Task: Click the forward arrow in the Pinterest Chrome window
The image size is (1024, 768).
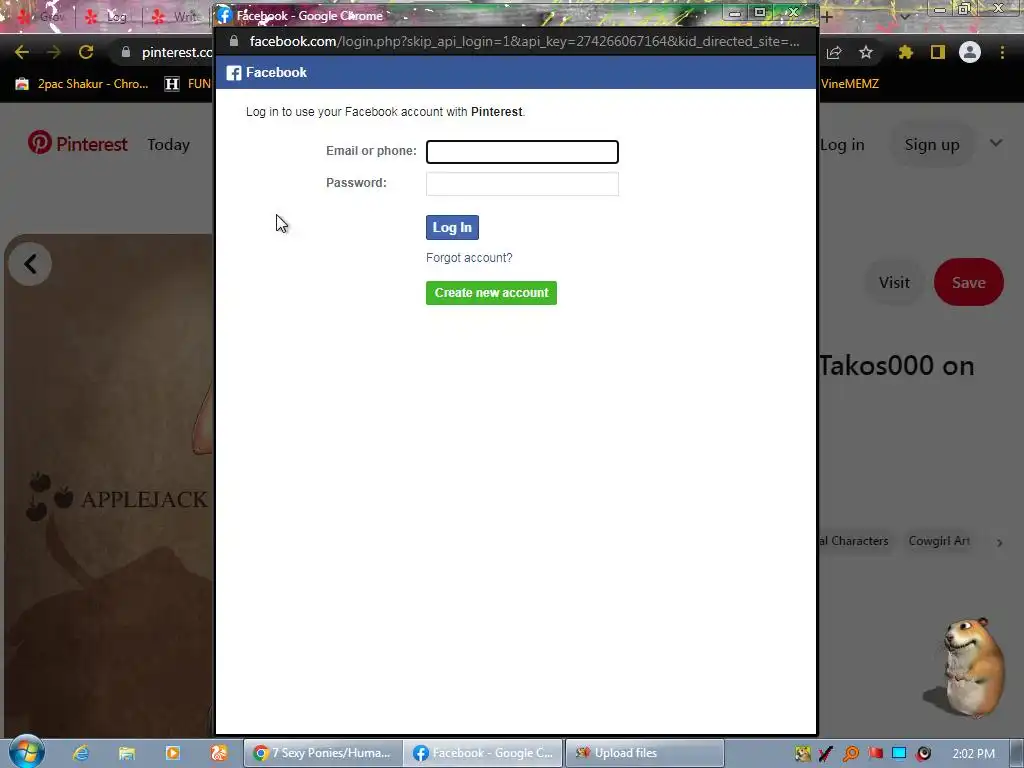Action: click(54, 52)
